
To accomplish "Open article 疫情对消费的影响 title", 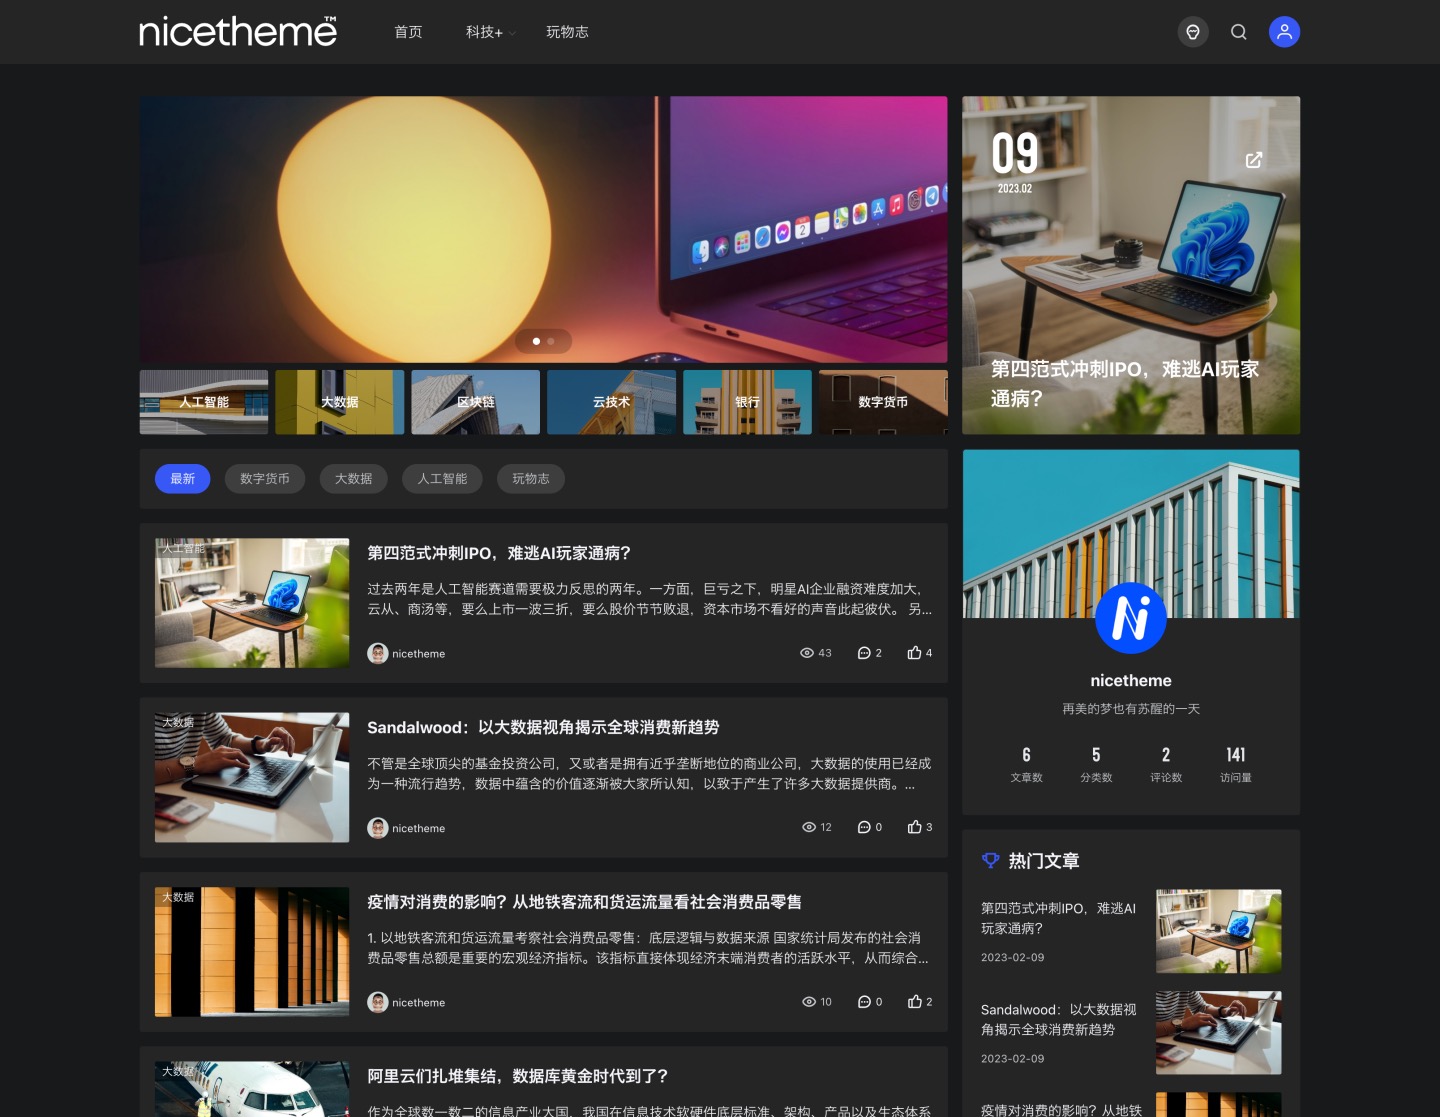I will 584,902.
